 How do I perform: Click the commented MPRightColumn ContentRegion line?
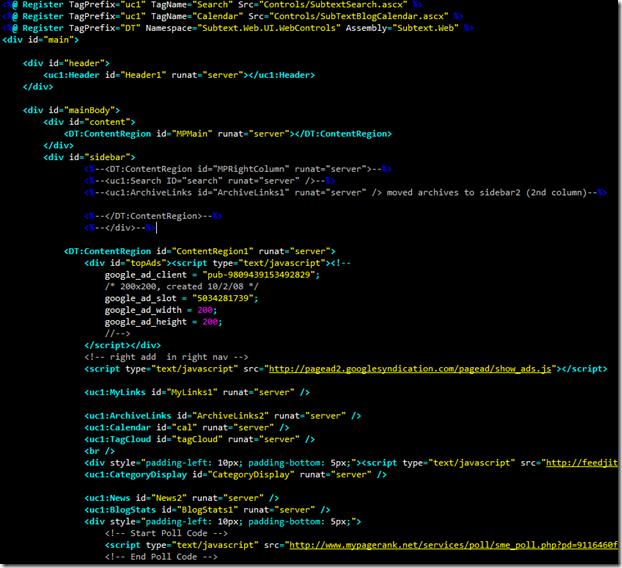click(x=238, y=169)
